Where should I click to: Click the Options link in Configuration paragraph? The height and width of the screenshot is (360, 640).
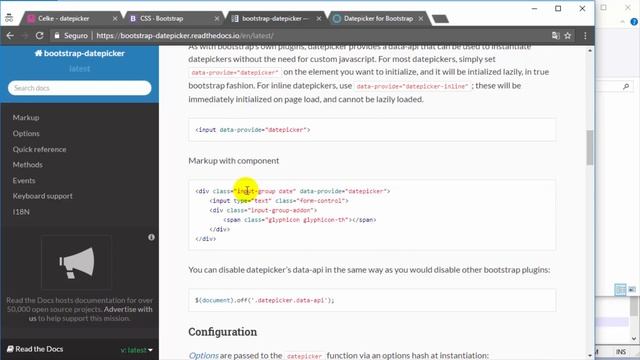[203, 356]
